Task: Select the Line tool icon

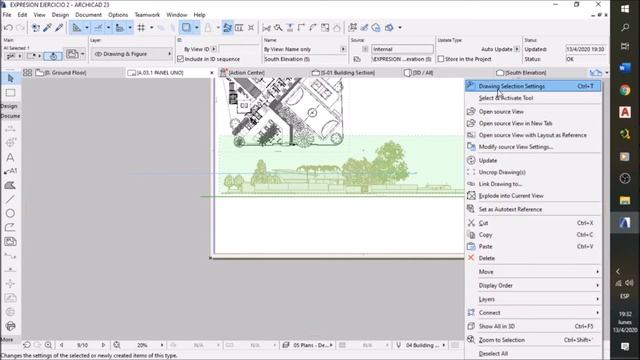Action: pyautogui.click(x=11, y=199)
